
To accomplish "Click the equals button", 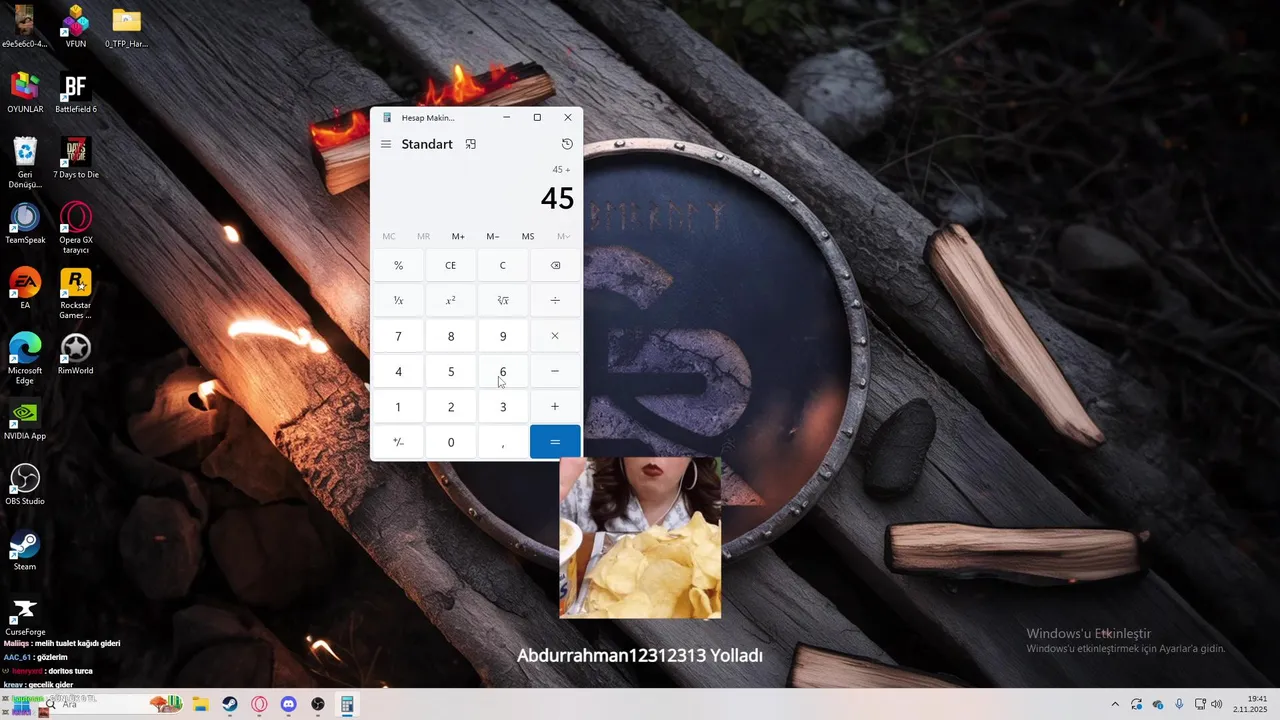I will [555, 442].
